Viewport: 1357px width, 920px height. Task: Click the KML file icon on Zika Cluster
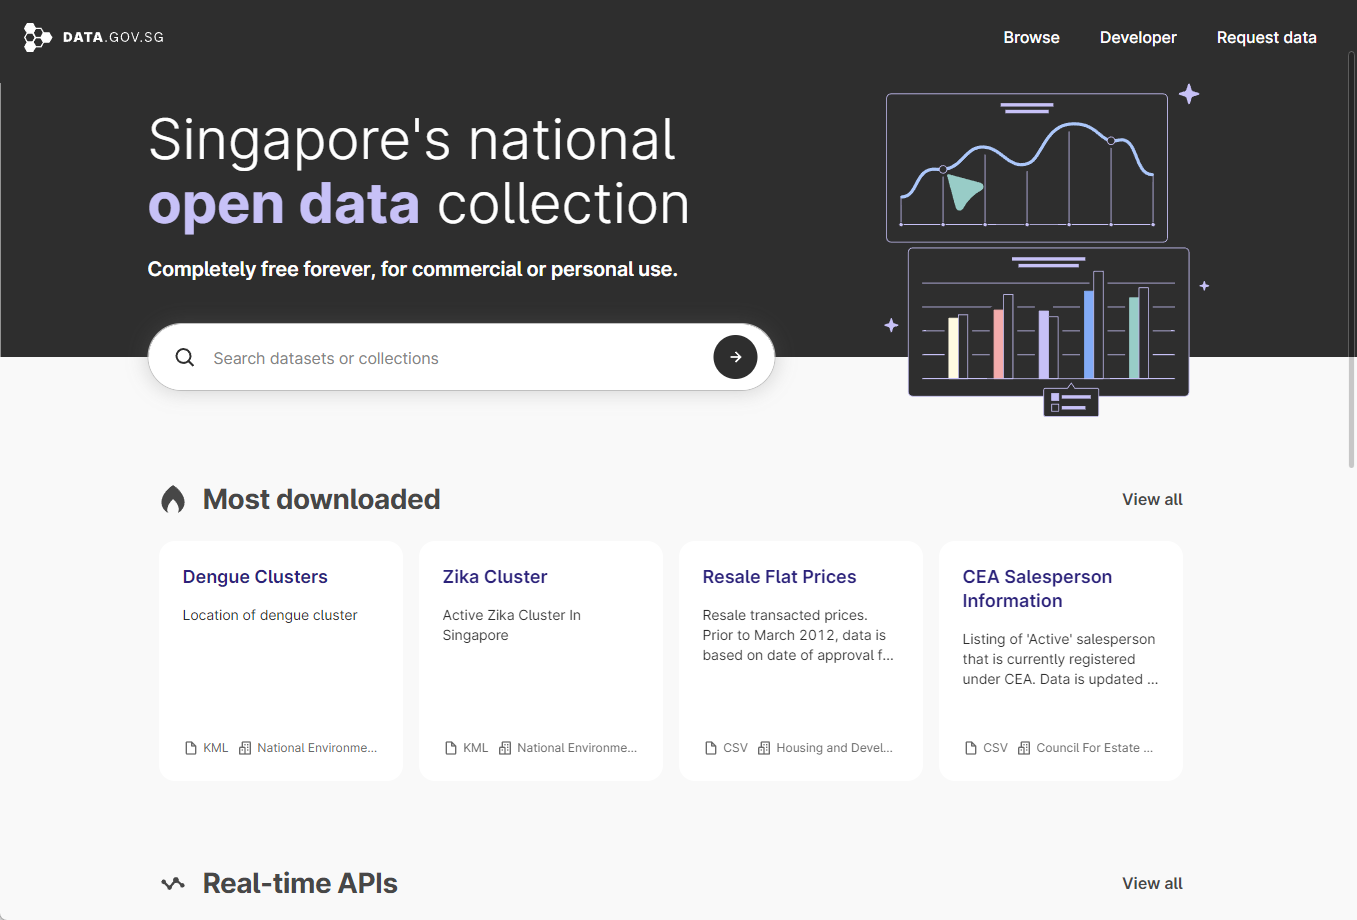point(451,748)
